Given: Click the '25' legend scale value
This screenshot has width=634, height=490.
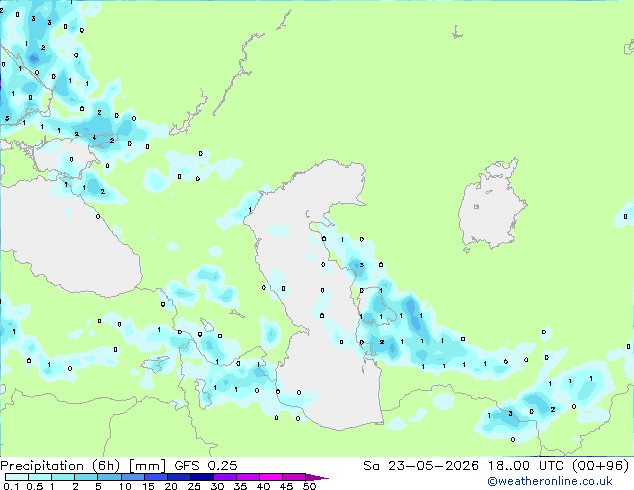Looking at the screenshot, I should click(x=194, y=486).
